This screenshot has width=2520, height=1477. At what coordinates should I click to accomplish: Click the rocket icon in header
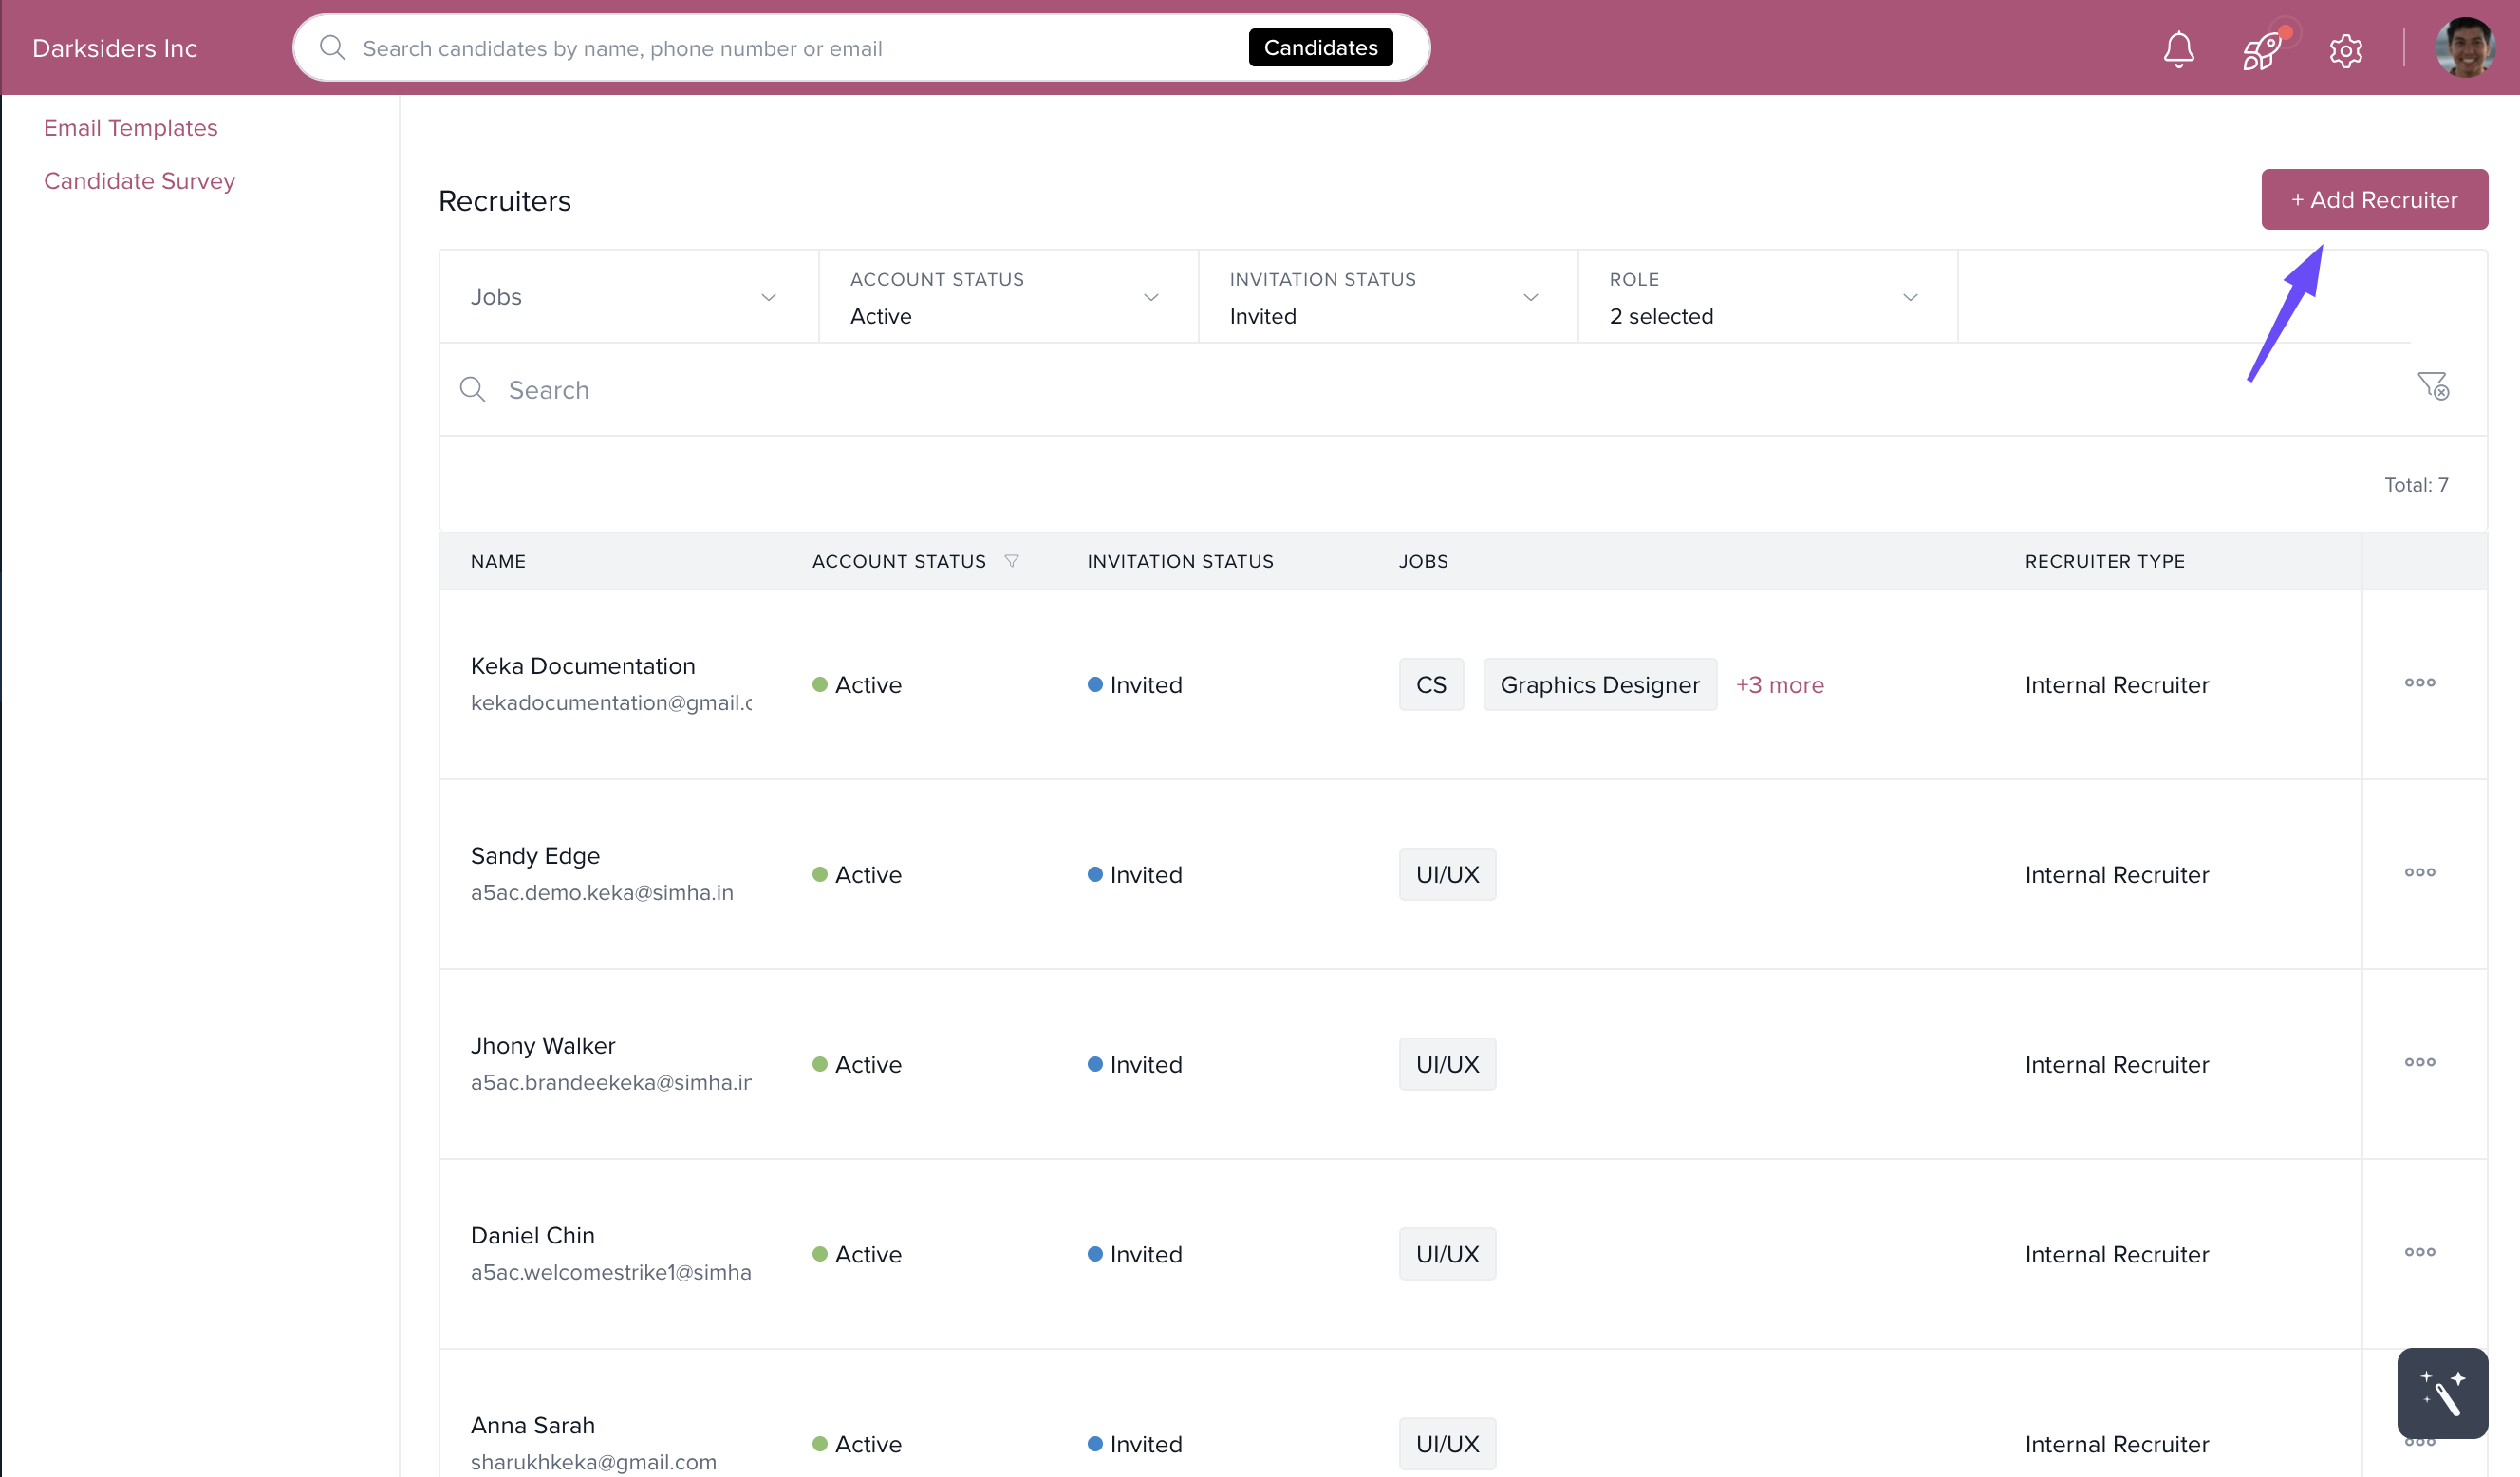[x=2262, y=50]
